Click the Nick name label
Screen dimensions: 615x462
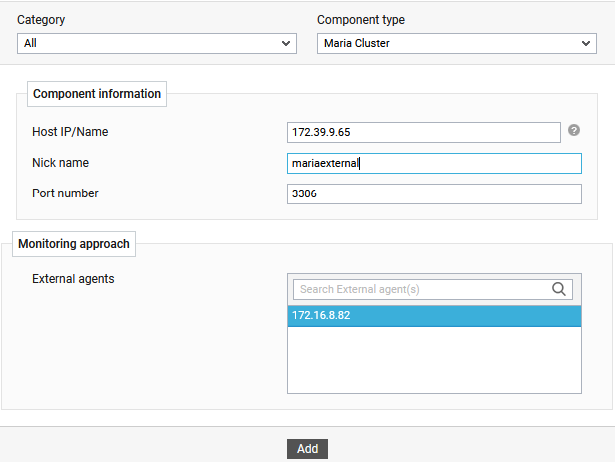(61, 162)
